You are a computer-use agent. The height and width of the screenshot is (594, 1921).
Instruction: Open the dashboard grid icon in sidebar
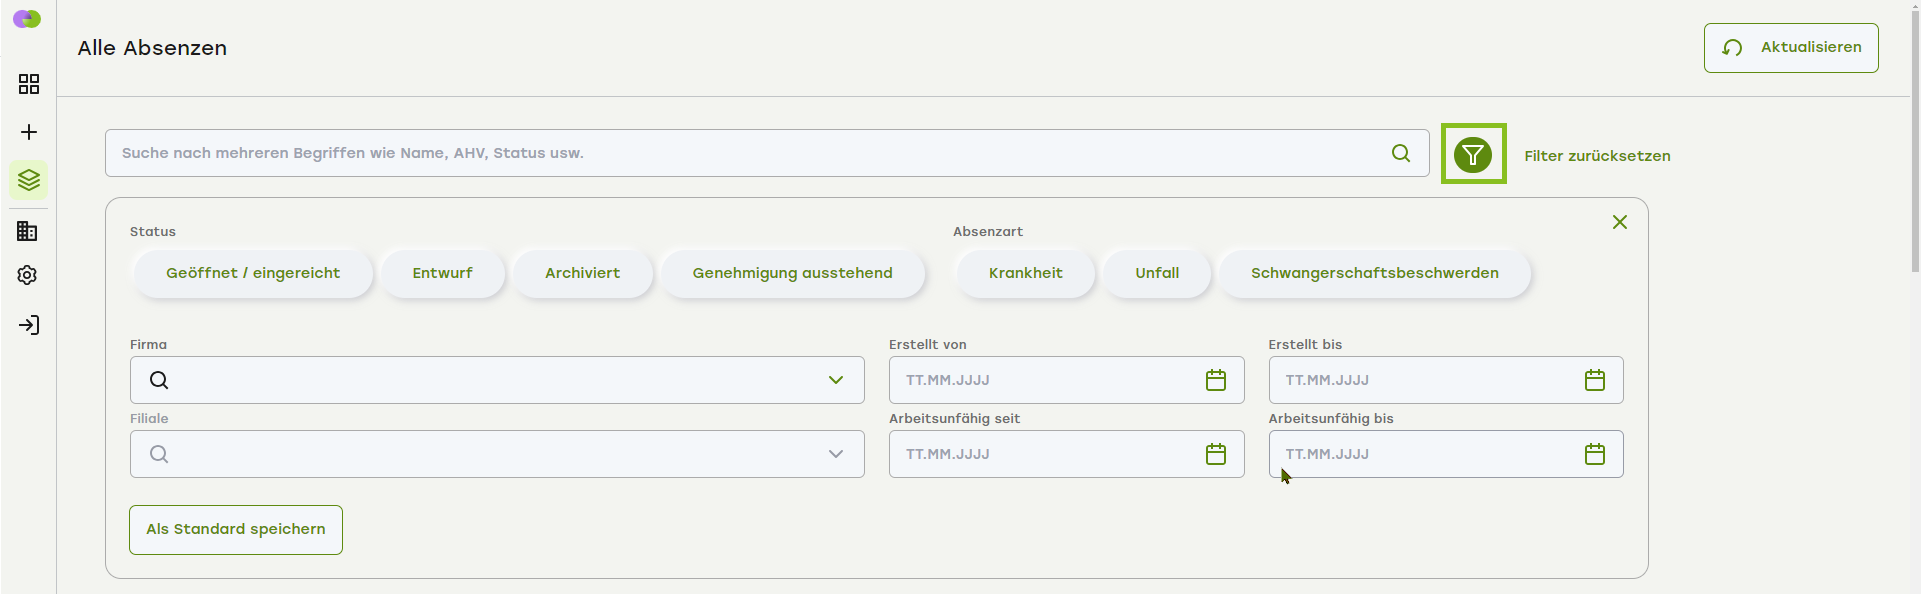click(x=29, y=84)
